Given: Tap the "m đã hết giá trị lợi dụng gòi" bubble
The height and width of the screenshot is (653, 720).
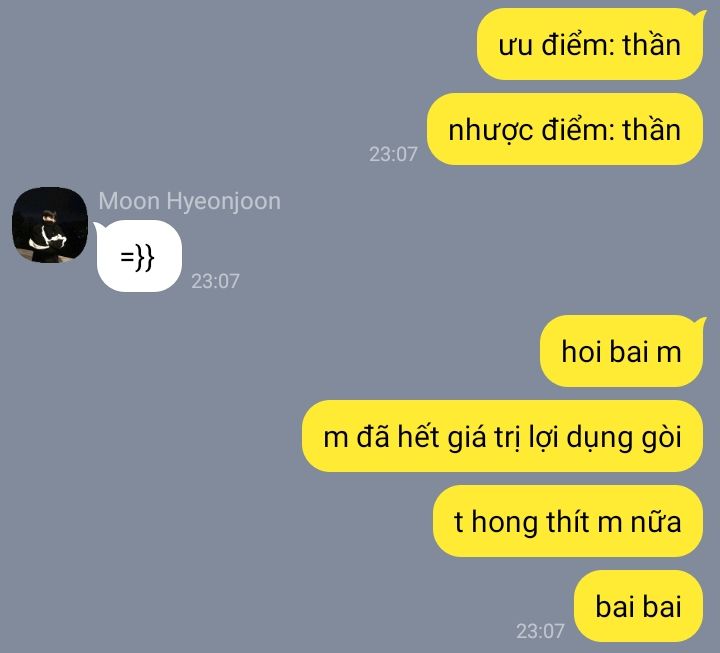Looking at the screenshot, I should tap(502, 436).
